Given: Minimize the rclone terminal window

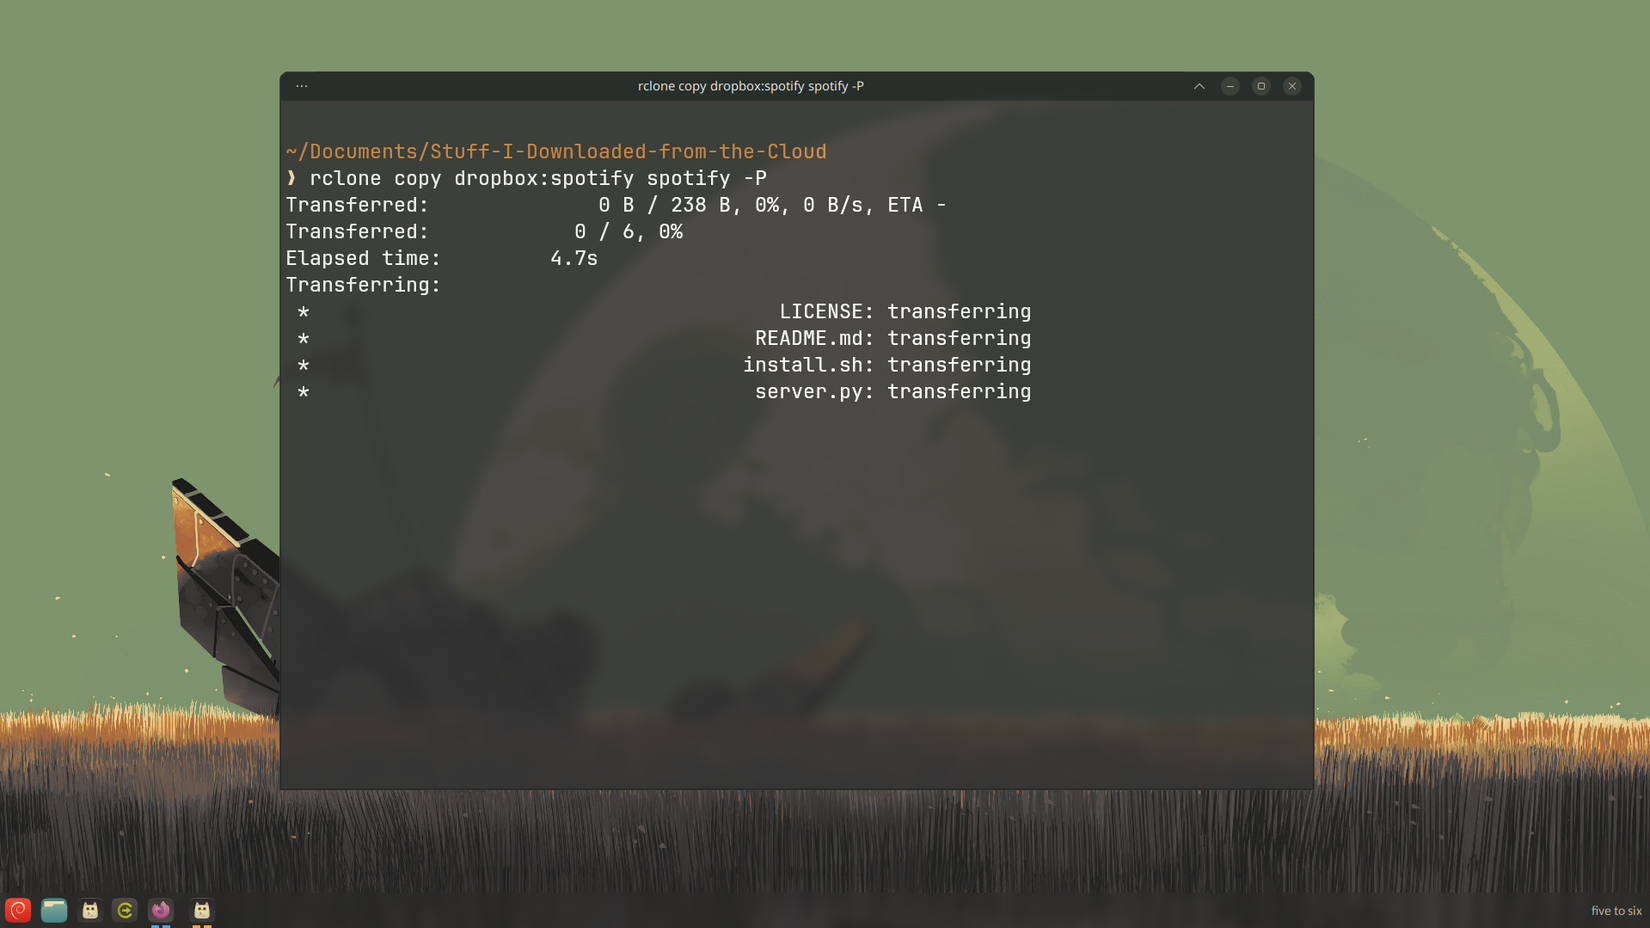Looking at the screenshot, I should click(1230, 86).
